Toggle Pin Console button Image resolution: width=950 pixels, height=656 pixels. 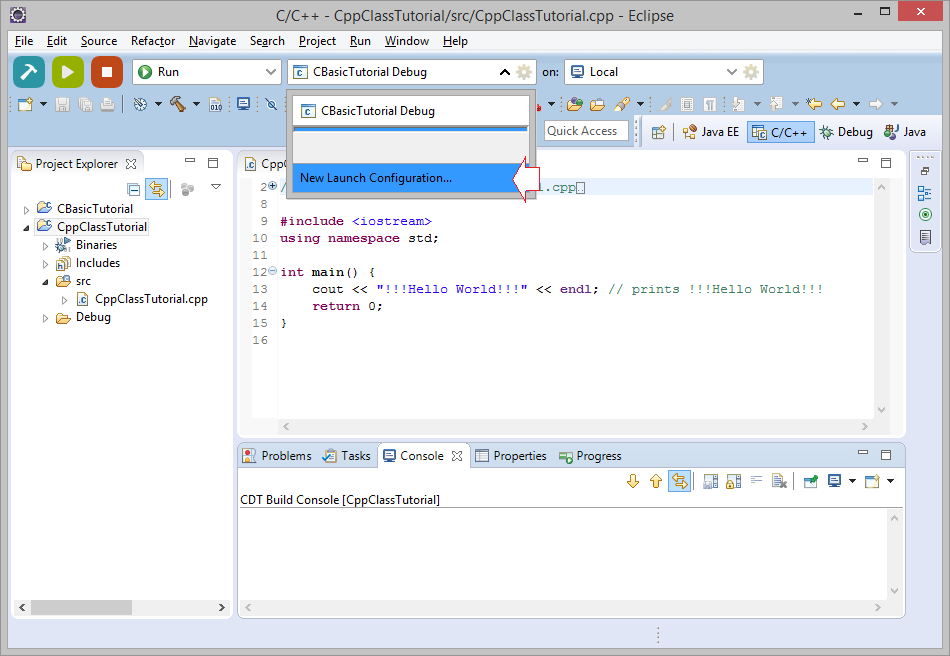click(811, 482)
